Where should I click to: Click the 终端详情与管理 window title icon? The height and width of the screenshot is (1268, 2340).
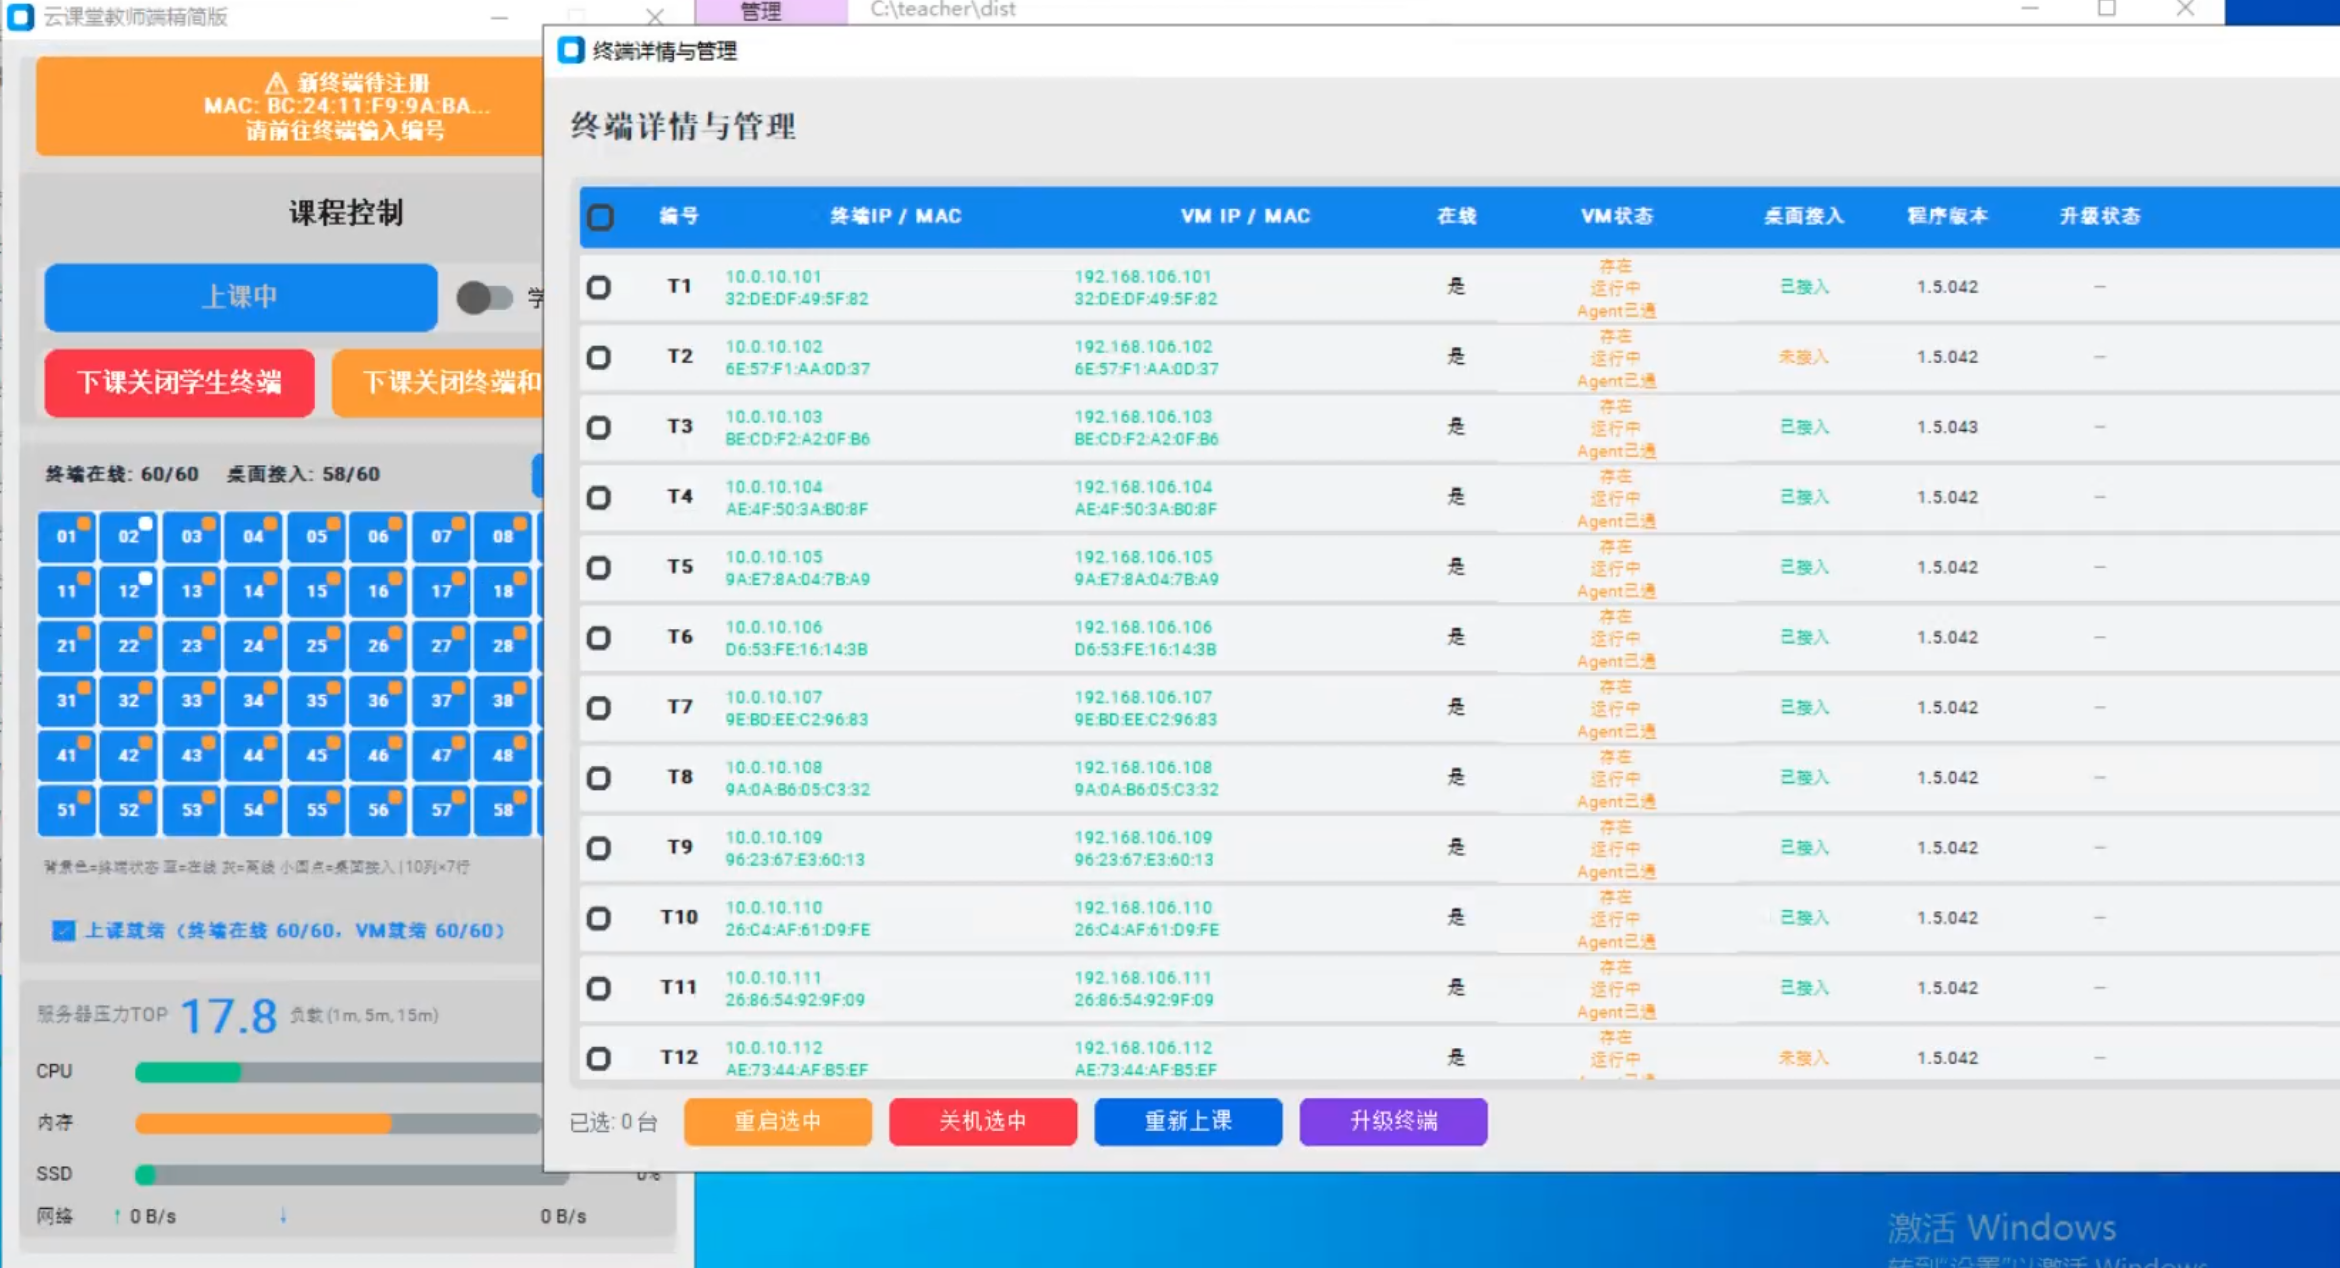point(571,51)
